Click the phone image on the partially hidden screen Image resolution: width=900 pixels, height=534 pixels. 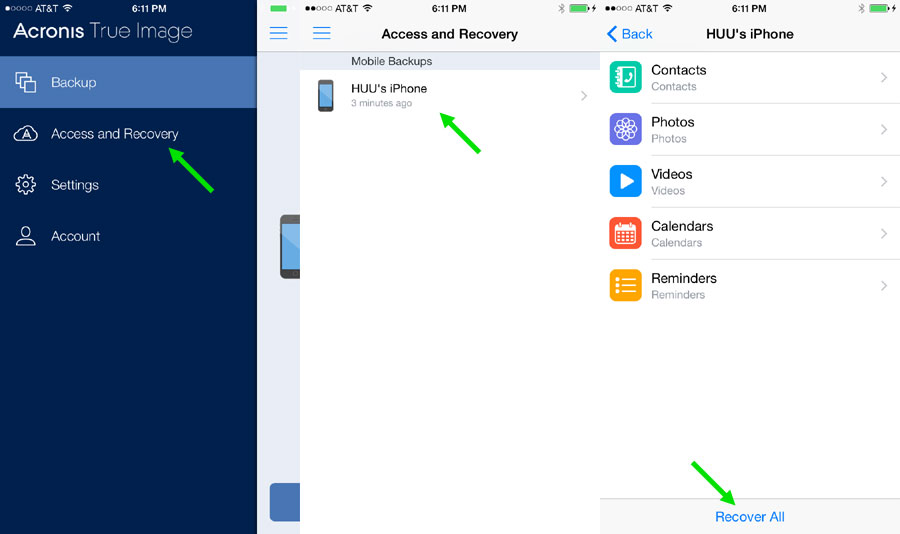[290, 247]
